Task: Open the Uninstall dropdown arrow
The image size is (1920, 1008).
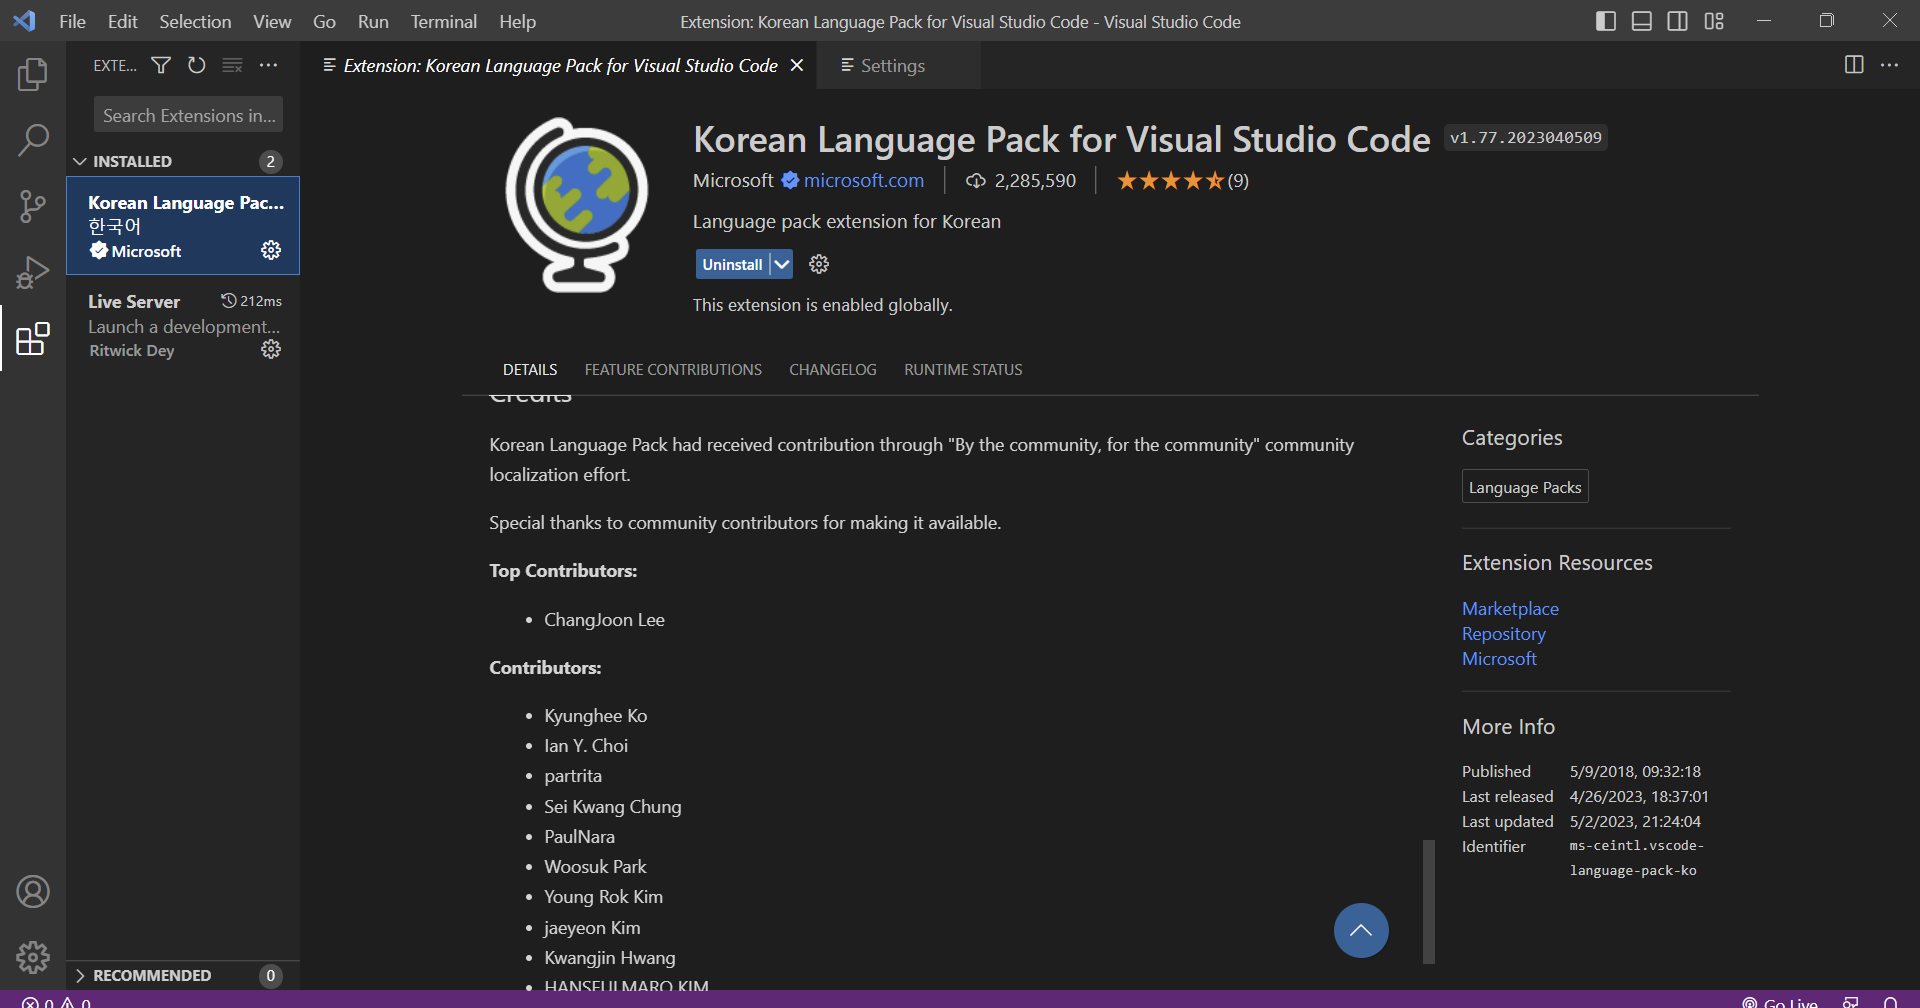Action: pos(782,264)
